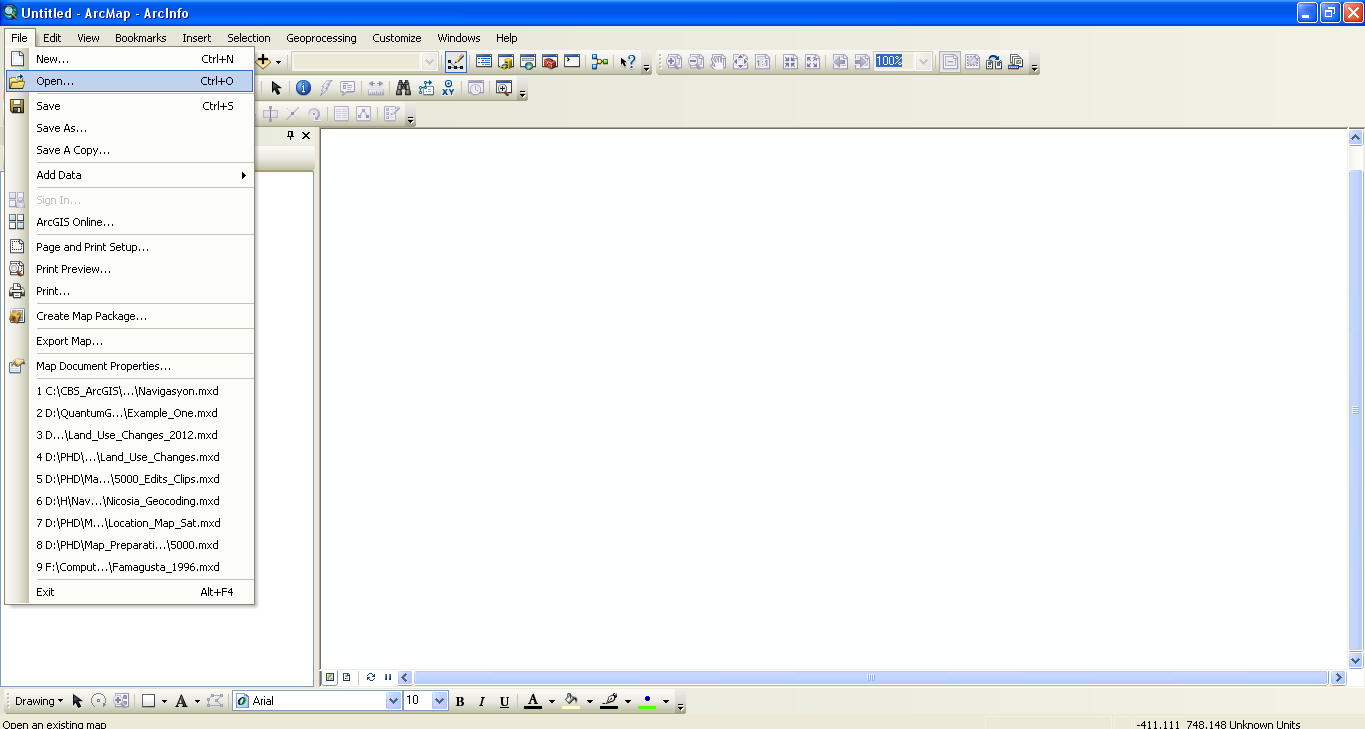Show the Table Of Contents window icon
1365x729 pixels.
coord(484,61)
